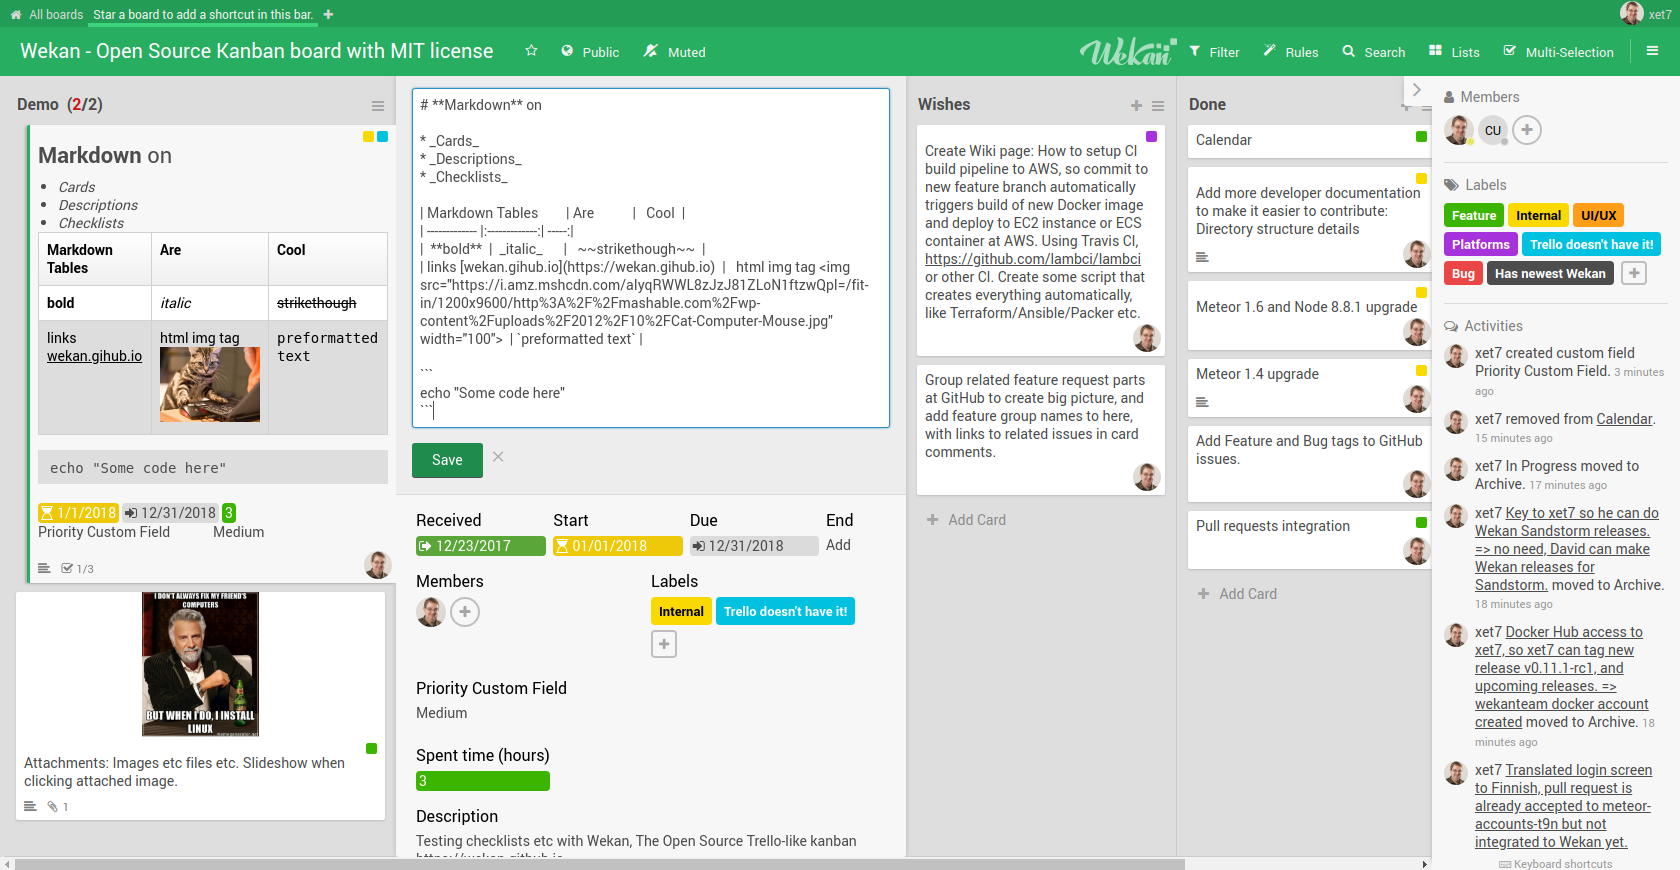Toggle the Public board visibility setting
Screen dimensions: 1680x870
click(x=590, y=52)
